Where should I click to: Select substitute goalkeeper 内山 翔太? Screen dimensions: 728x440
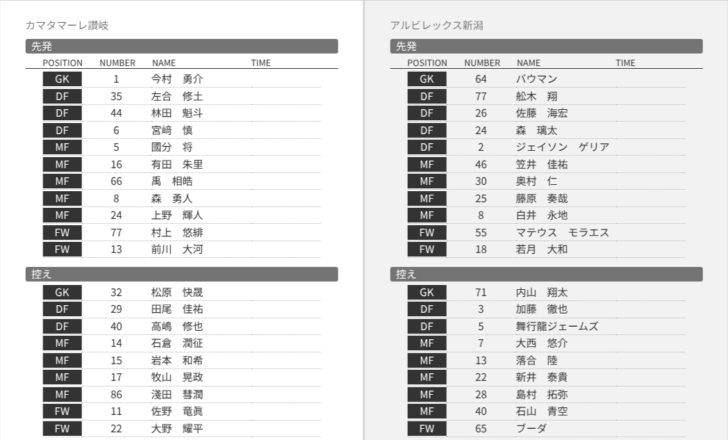tap(541, 292)
